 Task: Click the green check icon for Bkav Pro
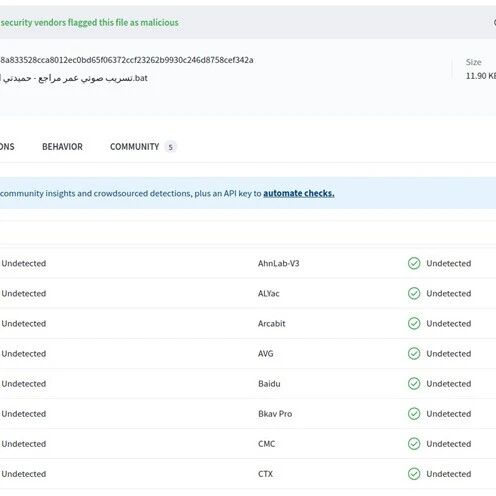point(414,414)
